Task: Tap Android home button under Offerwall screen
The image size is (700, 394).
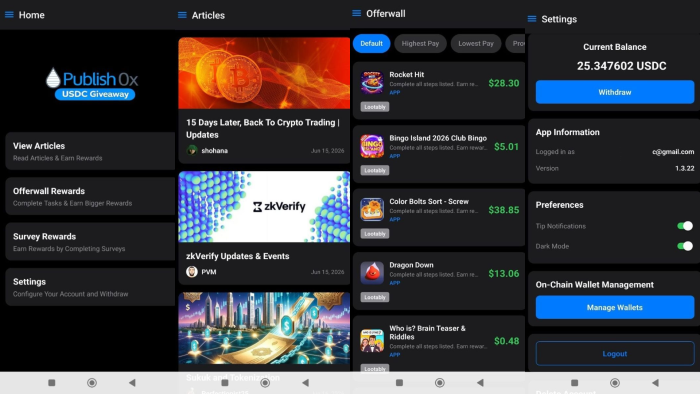Action: pos(440,382)
